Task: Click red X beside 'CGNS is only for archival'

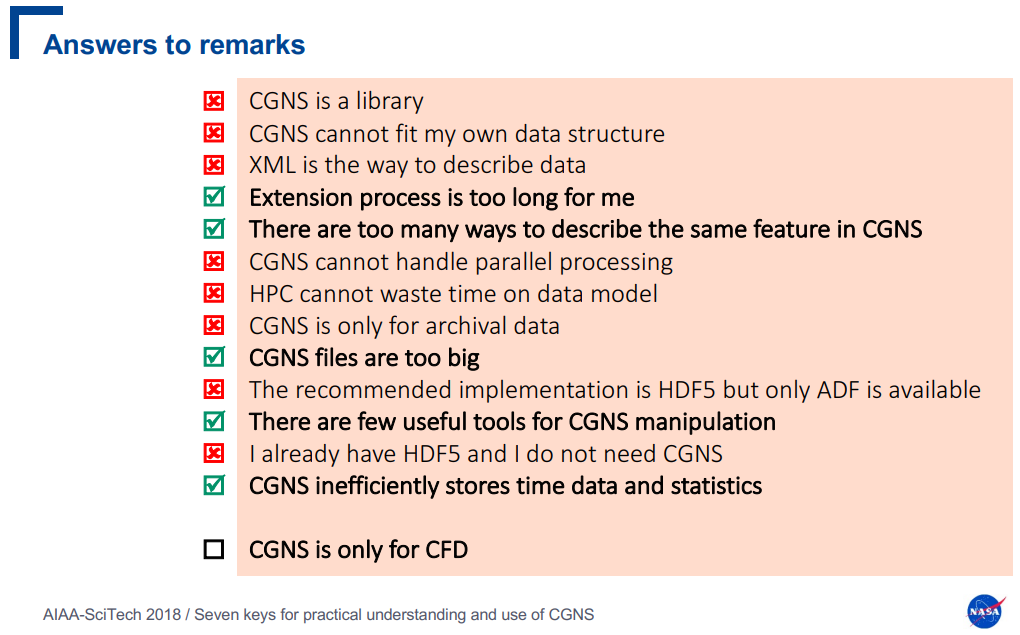Action: 213,325
